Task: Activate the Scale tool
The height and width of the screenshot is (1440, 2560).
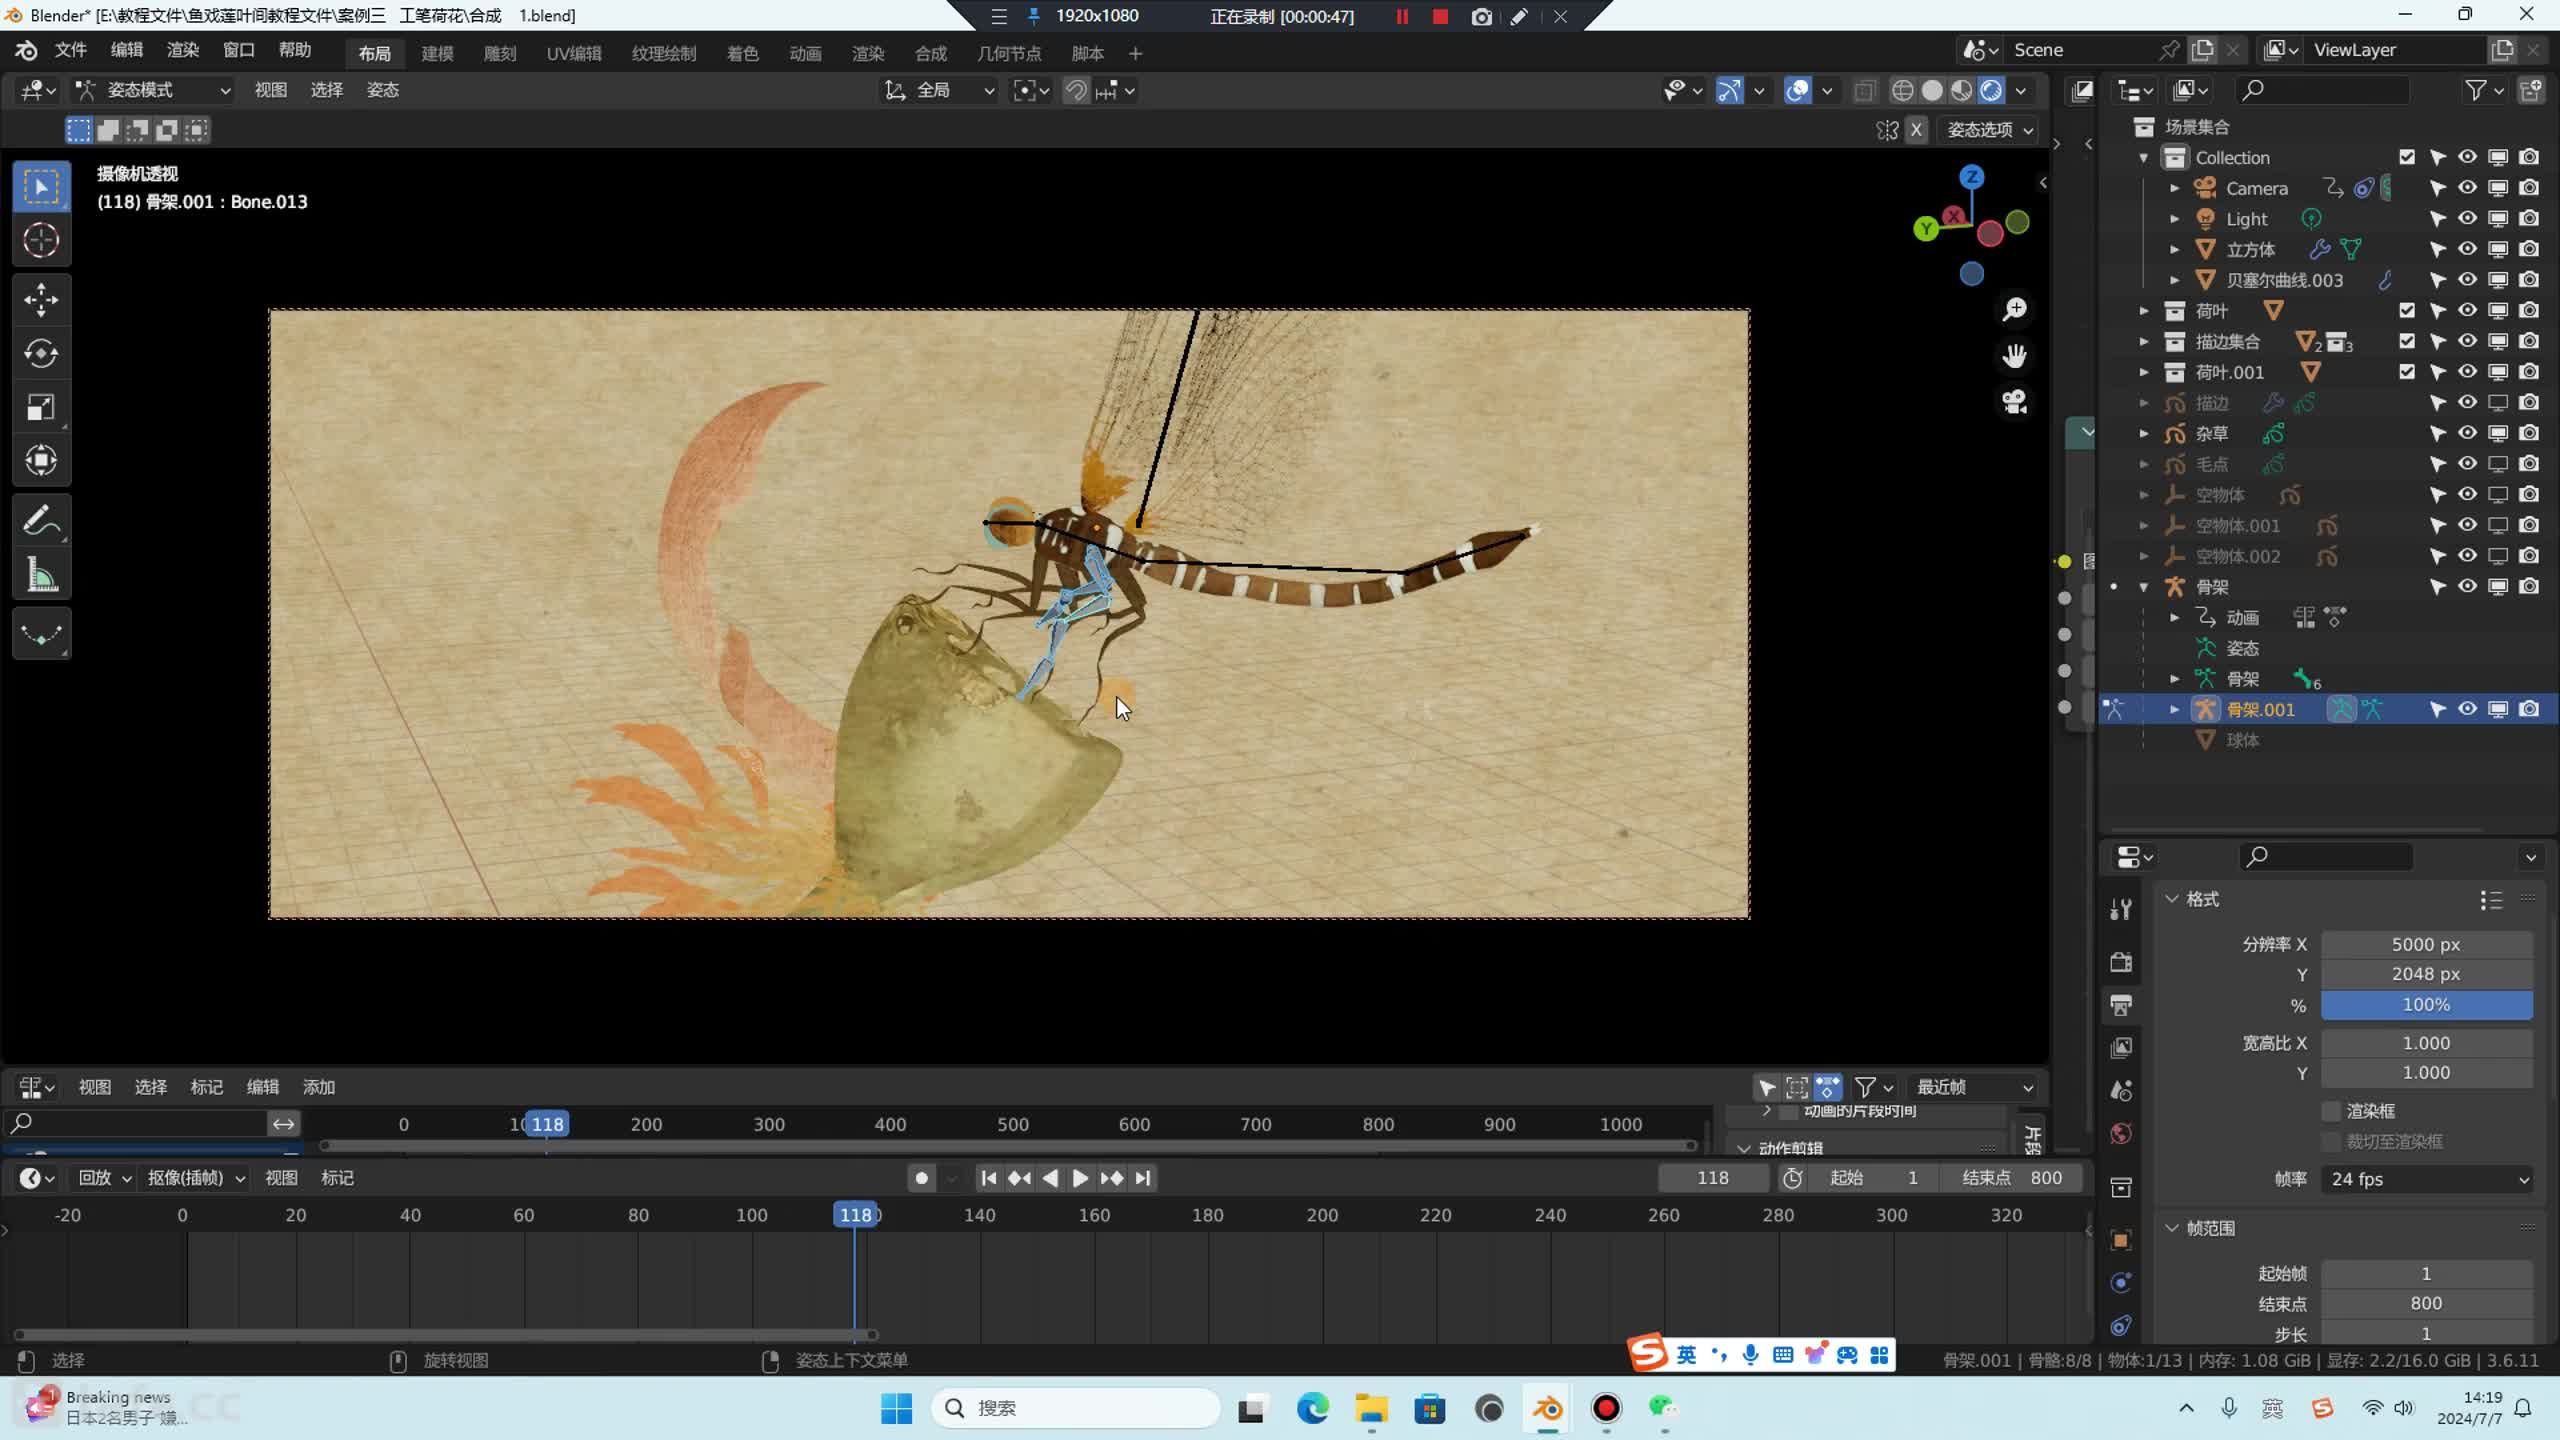Action: 41,408
